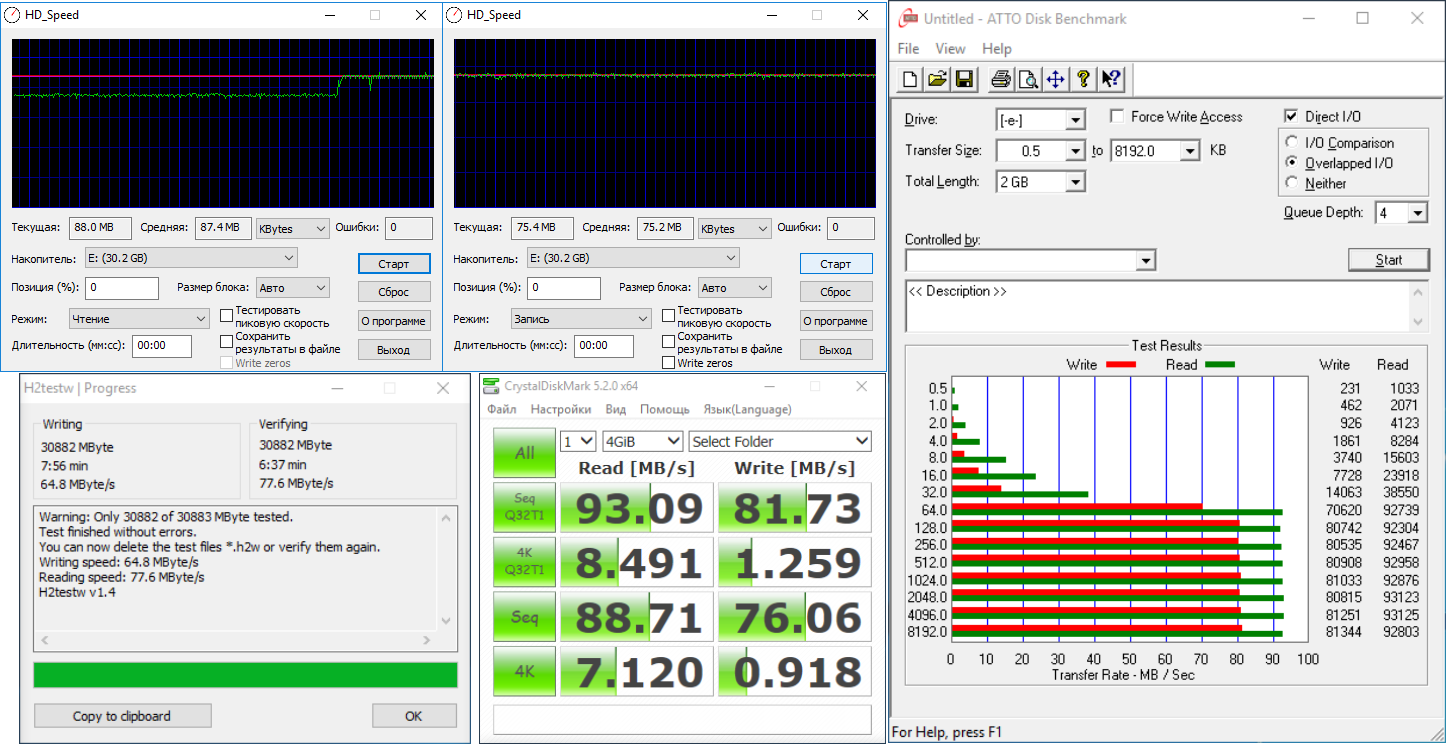The width and height of the screenshot is (1446, 744).
Task: Click the Save floppy disk icon in ATTO
Action: click(964, 79)
